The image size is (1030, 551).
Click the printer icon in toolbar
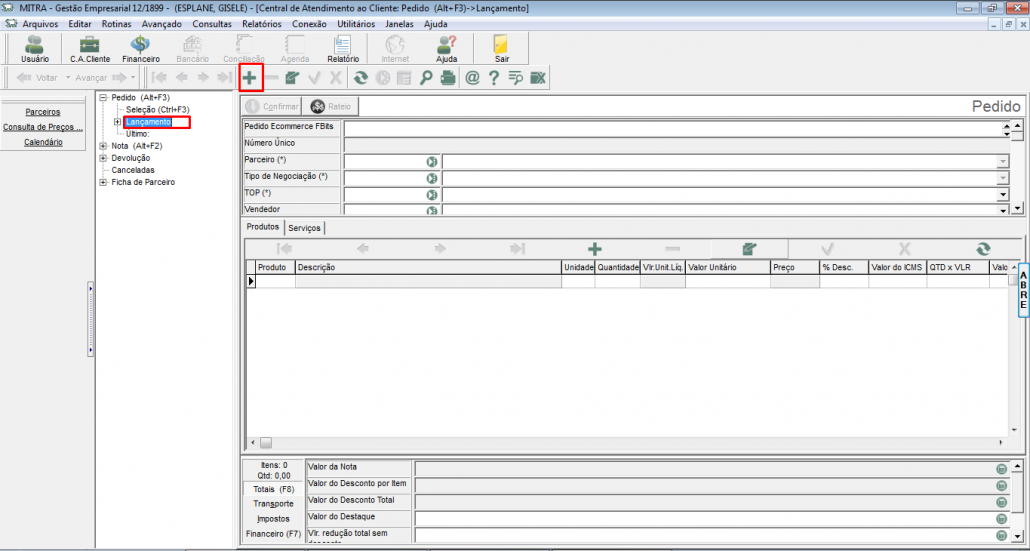click(448, 77)
